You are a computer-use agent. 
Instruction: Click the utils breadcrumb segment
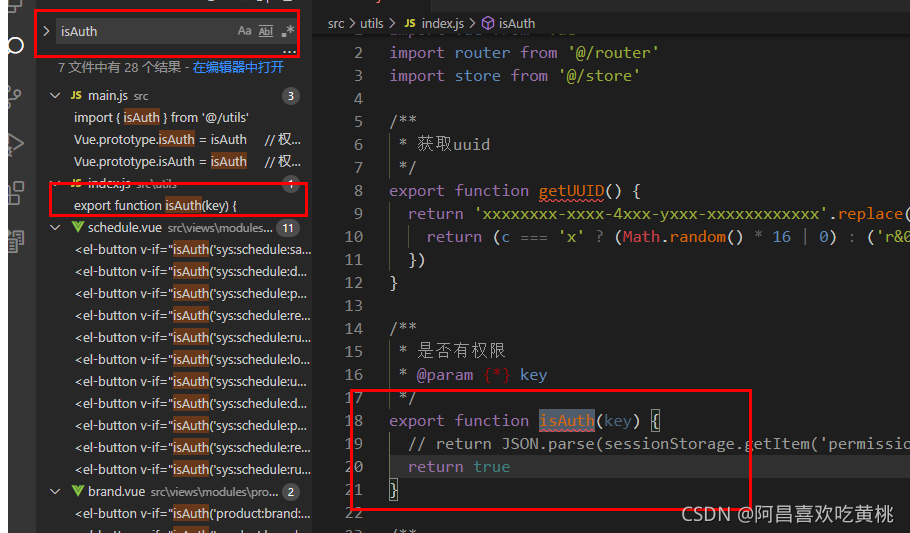click(x=371, y=24)
